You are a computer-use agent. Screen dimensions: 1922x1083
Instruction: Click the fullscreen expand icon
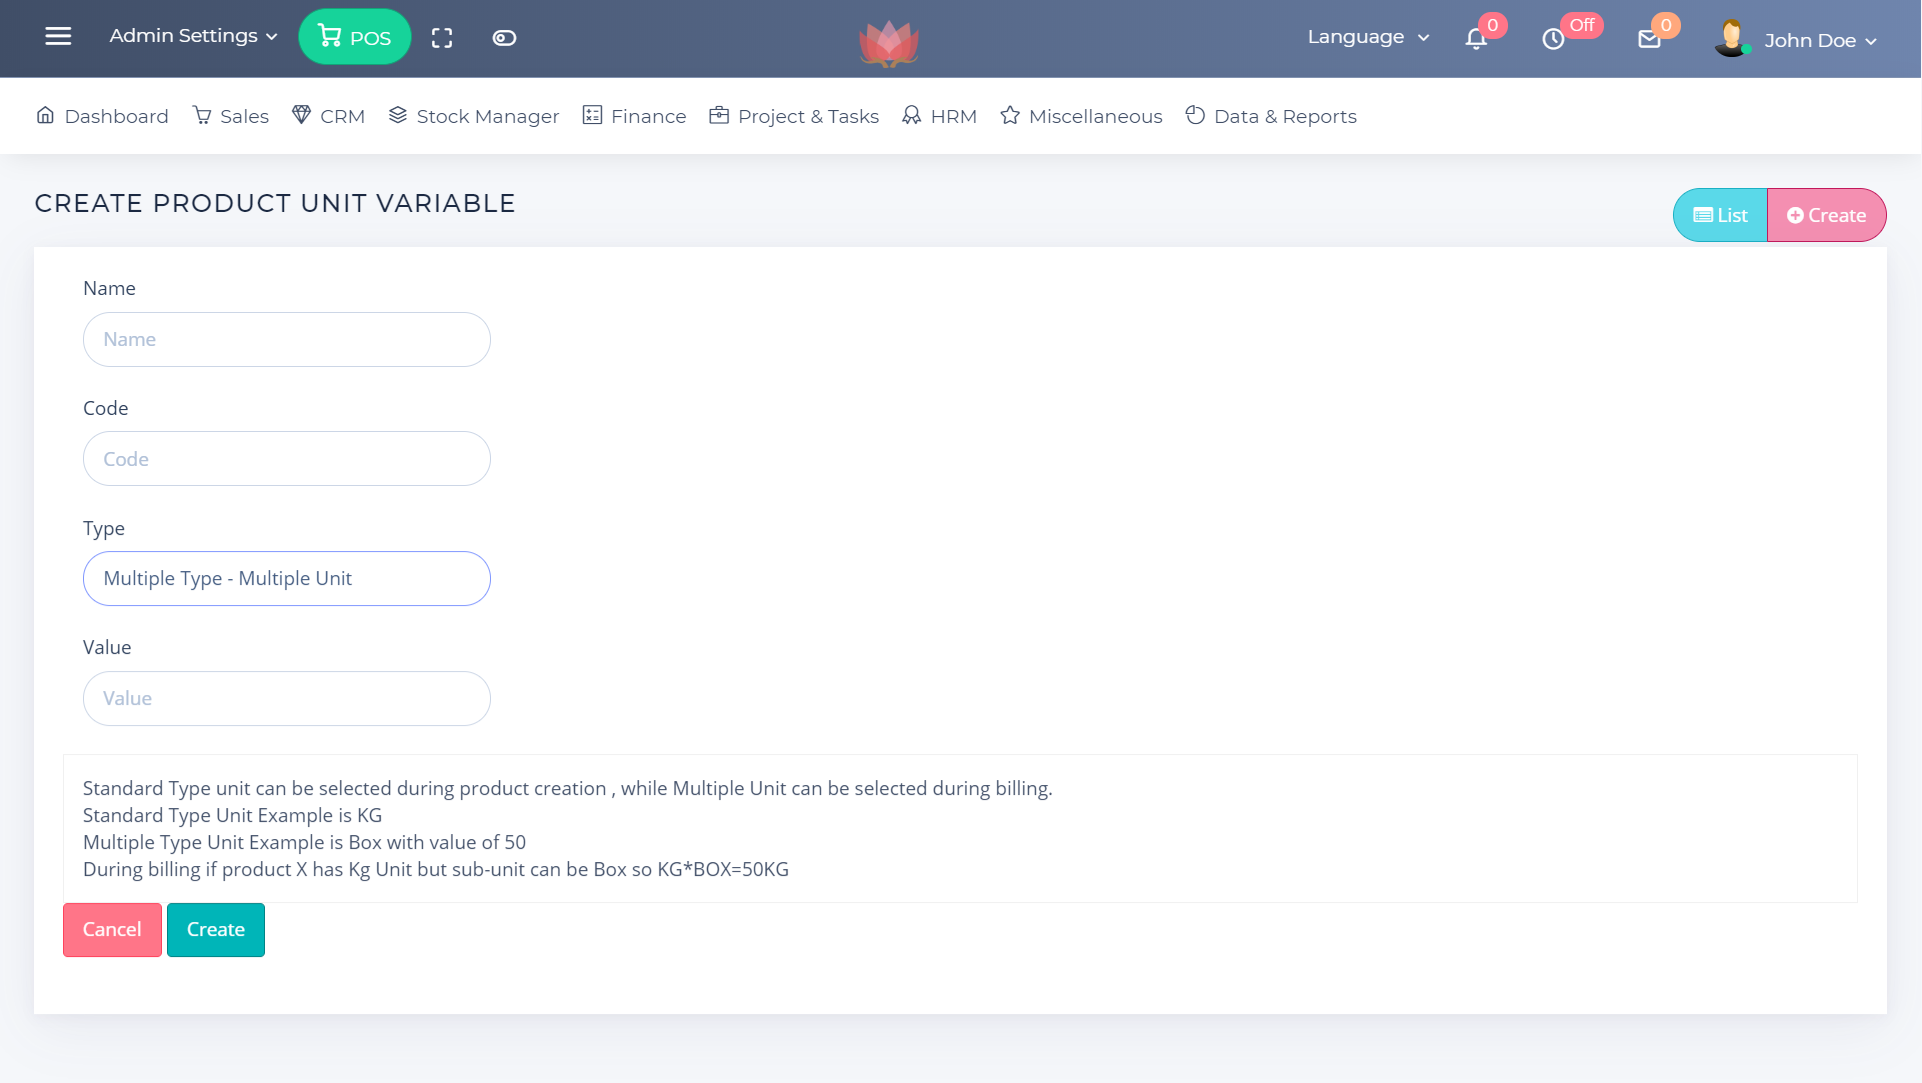click(x=442, y=38)
